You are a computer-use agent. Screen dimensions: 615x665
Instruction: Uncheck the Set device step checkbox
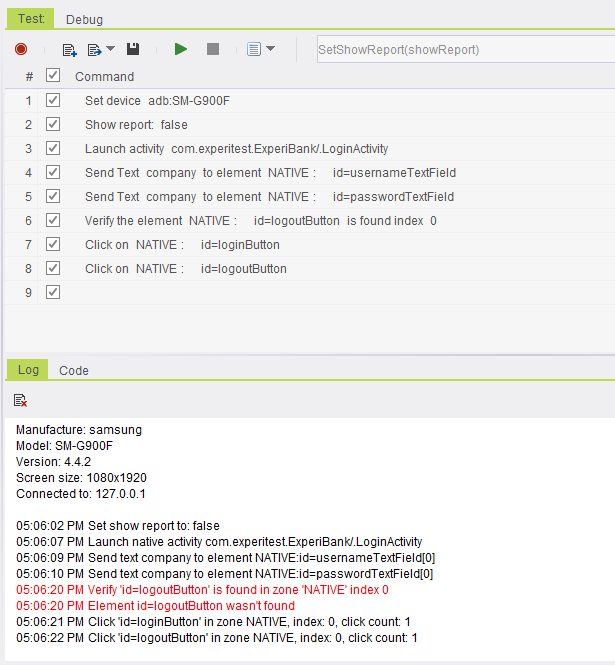click(x=53, y=101)
